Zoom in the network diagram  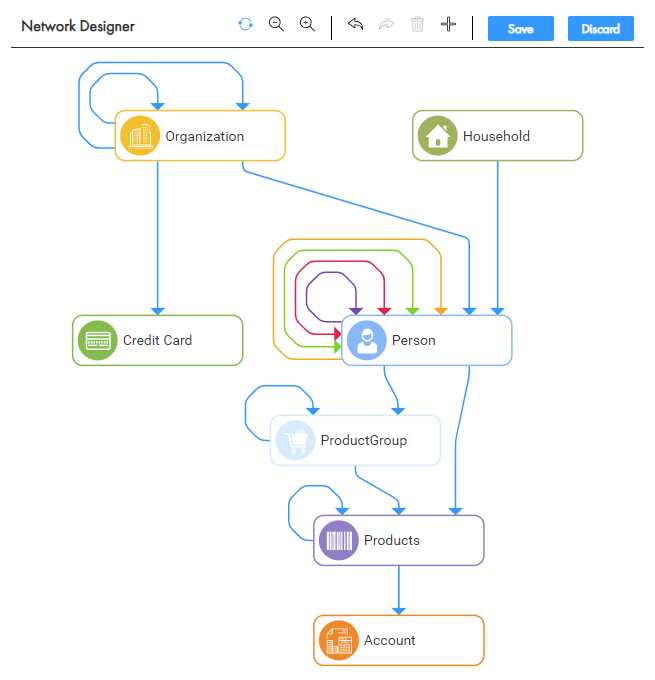[308, 24]
